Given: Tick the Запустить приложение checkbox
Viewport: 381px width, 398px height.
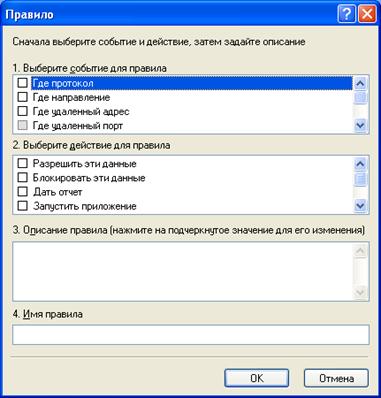Looking at the screenshot, I should (22, 206).
